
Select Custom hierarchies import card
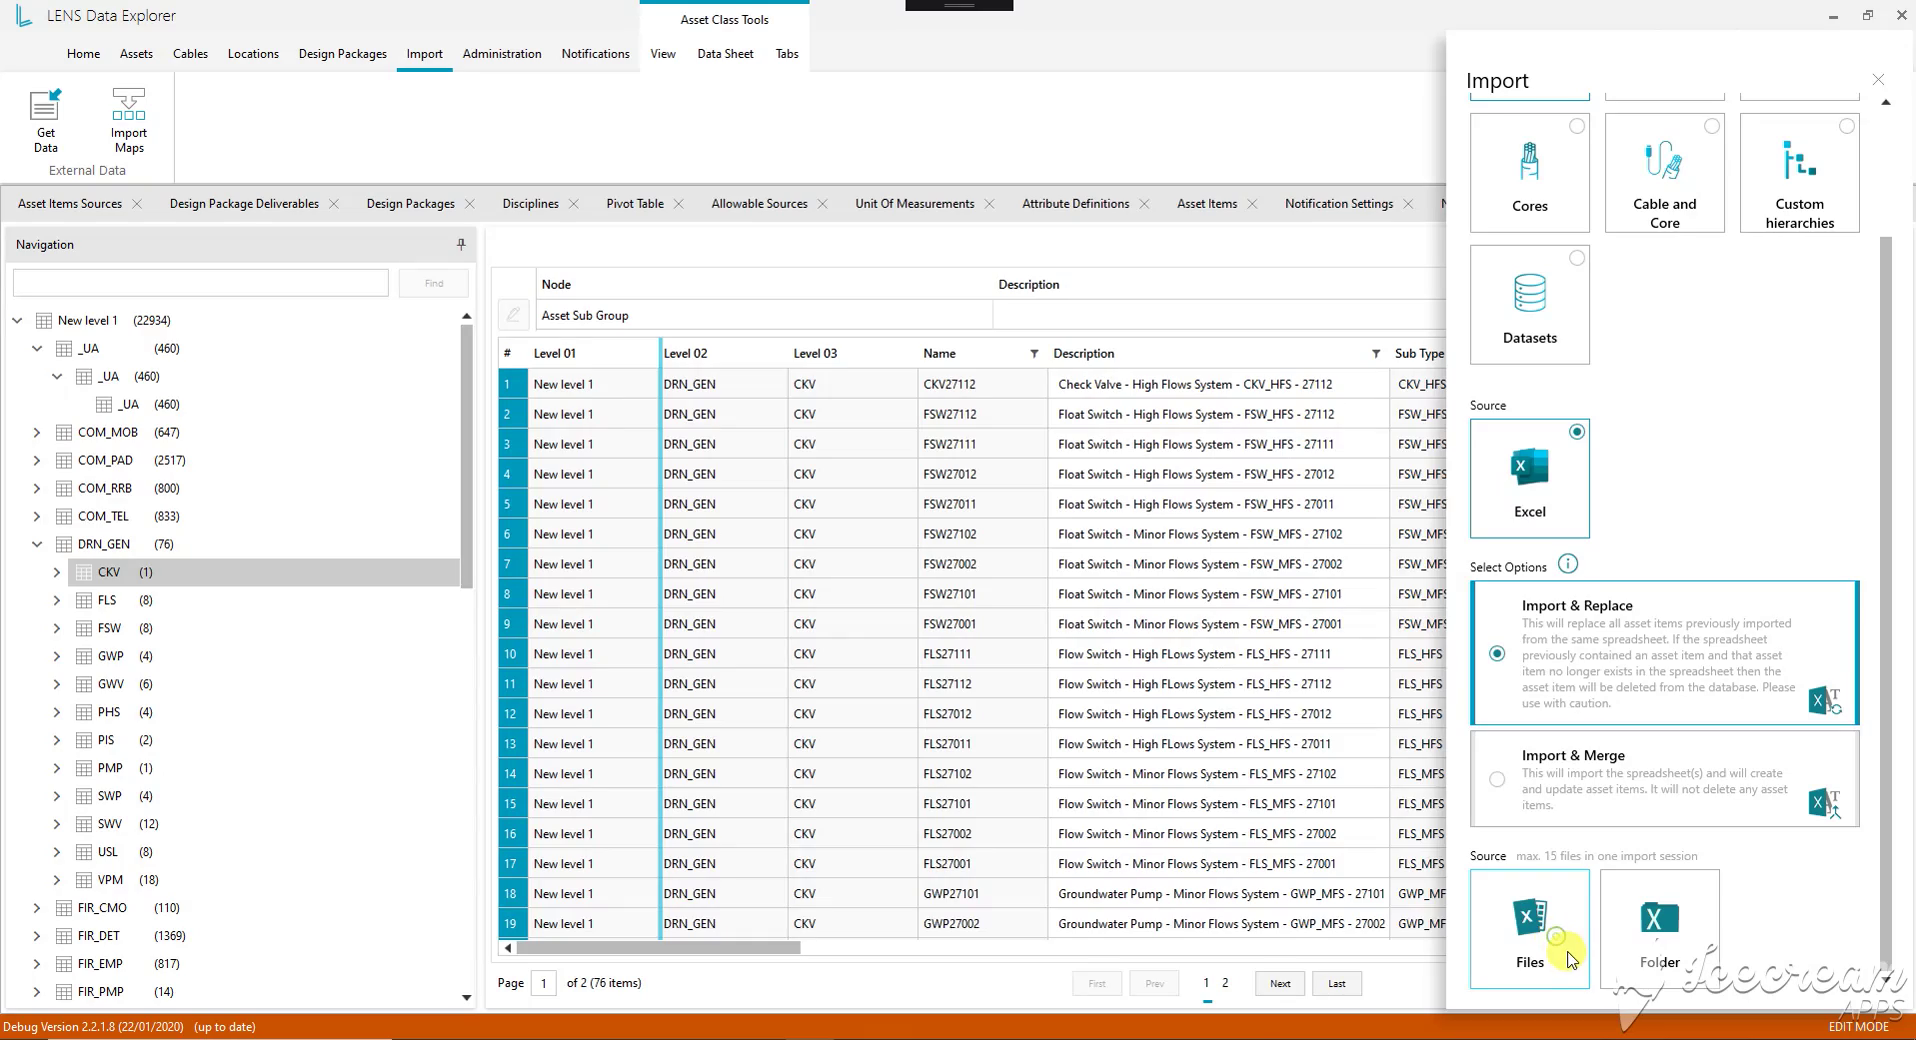click(x=1799, y=173)
